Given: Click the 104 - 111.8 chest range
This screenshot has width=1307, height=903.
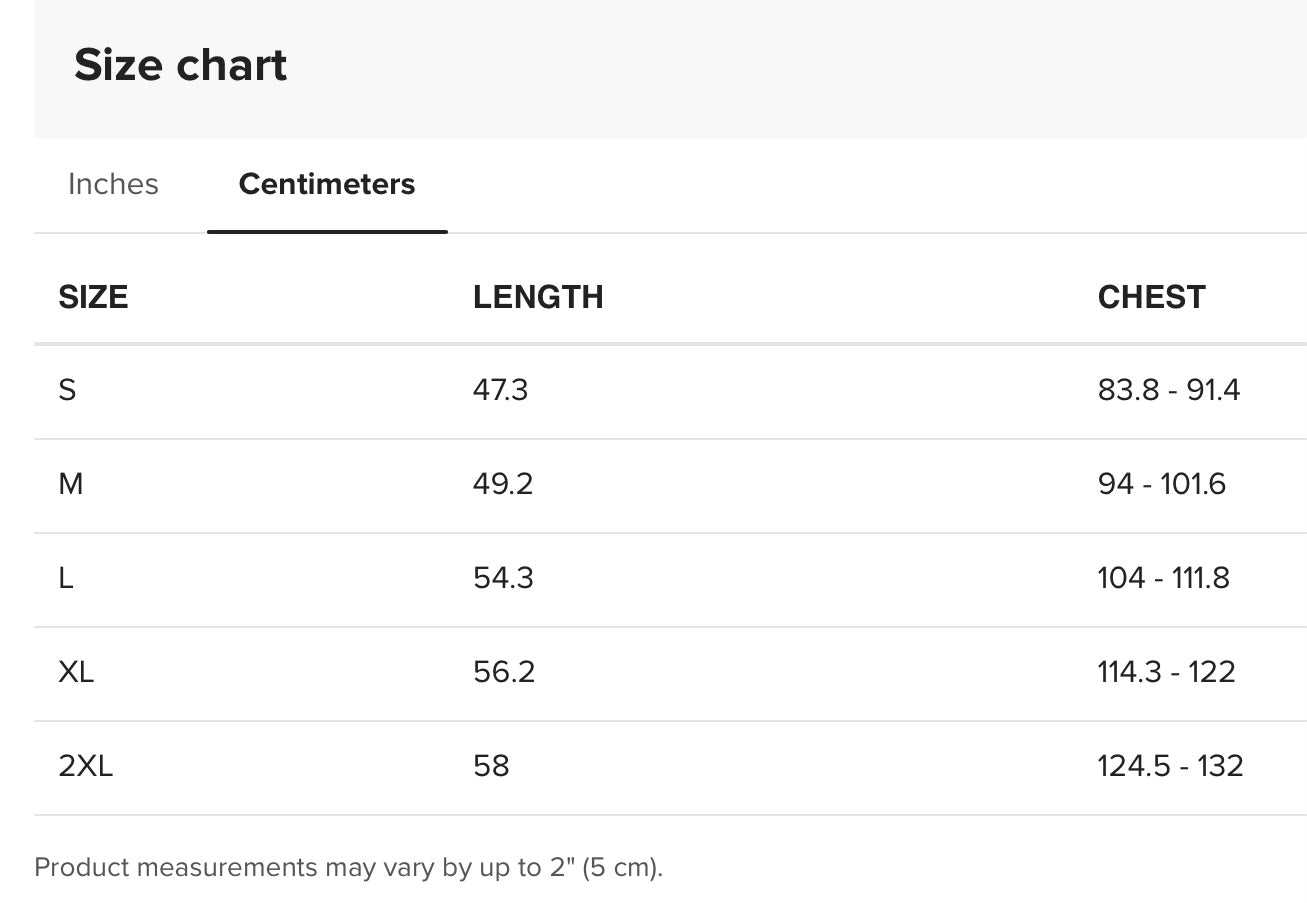Looking at the screenshot, I should (x=1163, y=578).
